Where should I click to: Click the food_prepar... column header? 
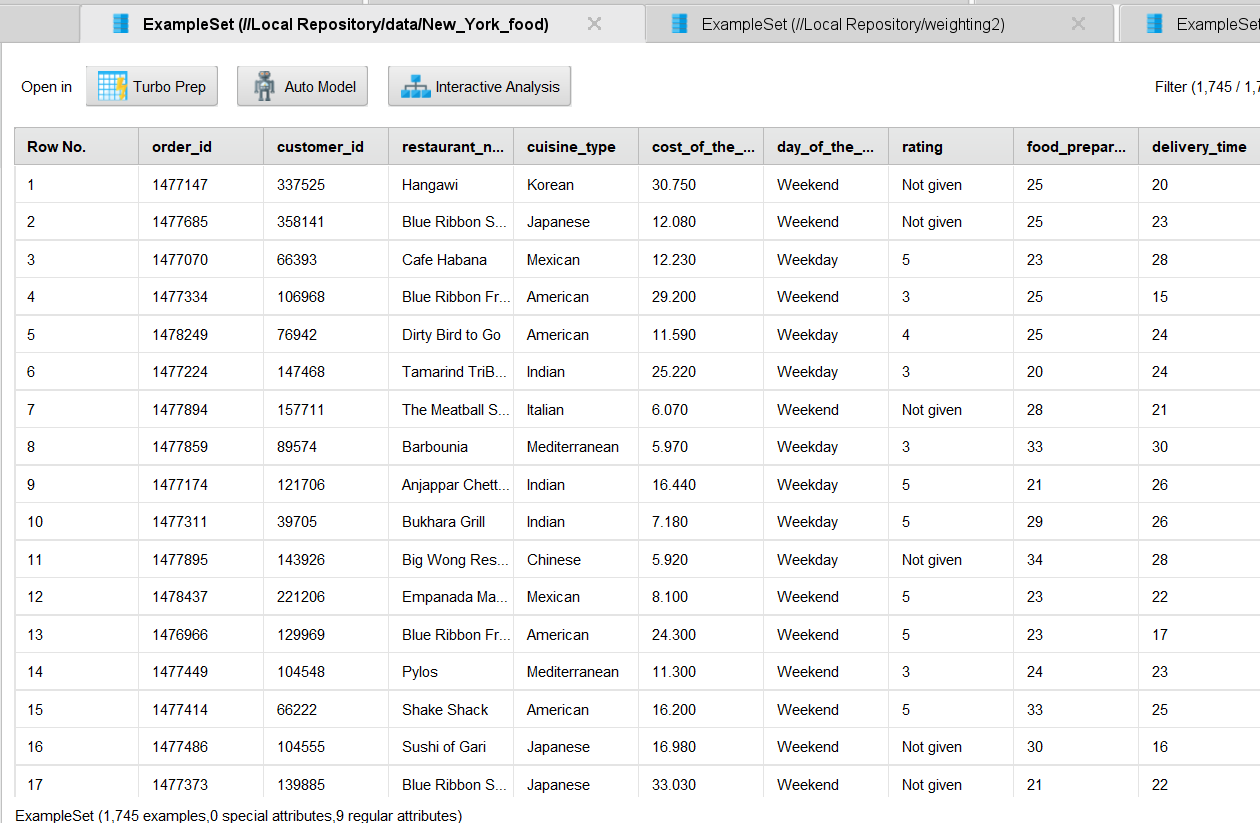point(1076,147)
